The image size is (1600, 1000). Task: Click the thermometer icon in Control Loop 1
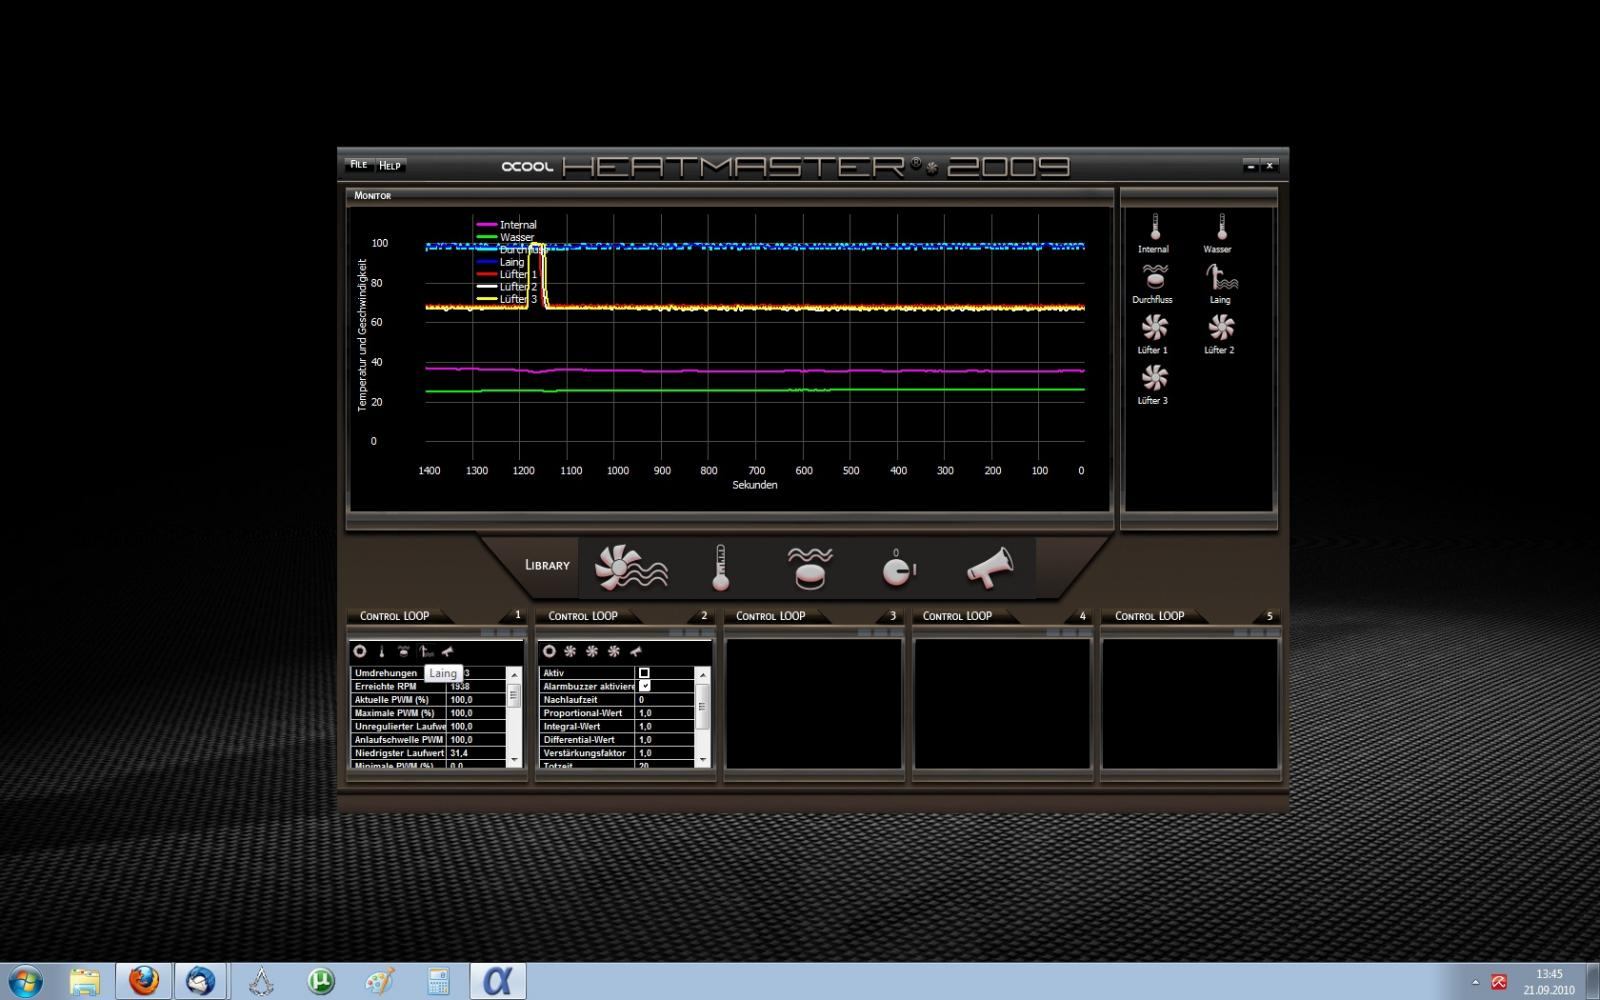(x=382, y=651)
